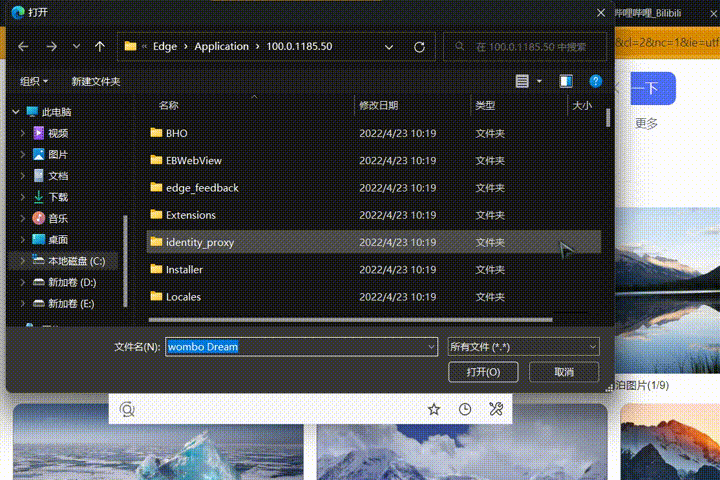Click the star favorites icon in browser bar
This screenshot has height=480, width=720.
[434, 409]
